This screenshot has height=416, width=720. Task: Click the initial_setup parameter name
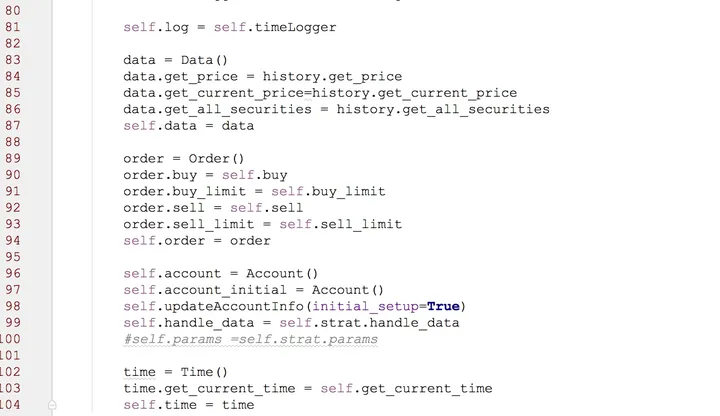pyautogui.click(x=365, y=307)
